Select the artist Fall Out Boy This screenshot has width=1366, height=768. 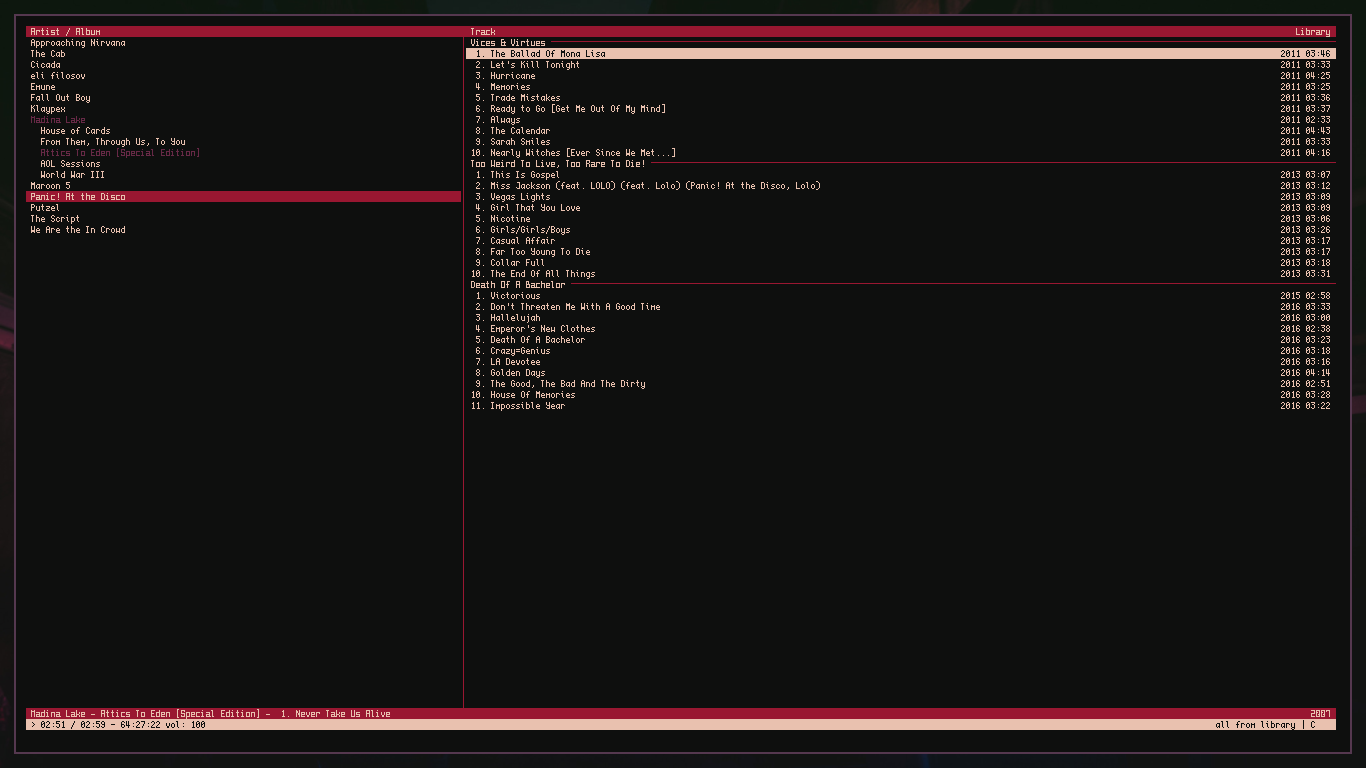point(59,97)
